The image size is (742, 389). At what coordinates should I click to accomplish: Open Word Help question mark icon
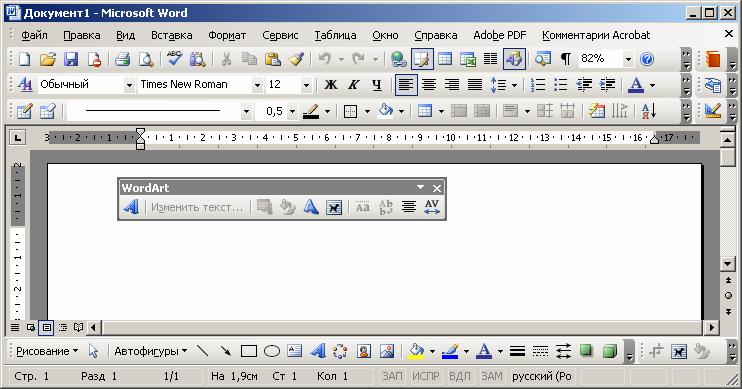[x=647, y=59]
